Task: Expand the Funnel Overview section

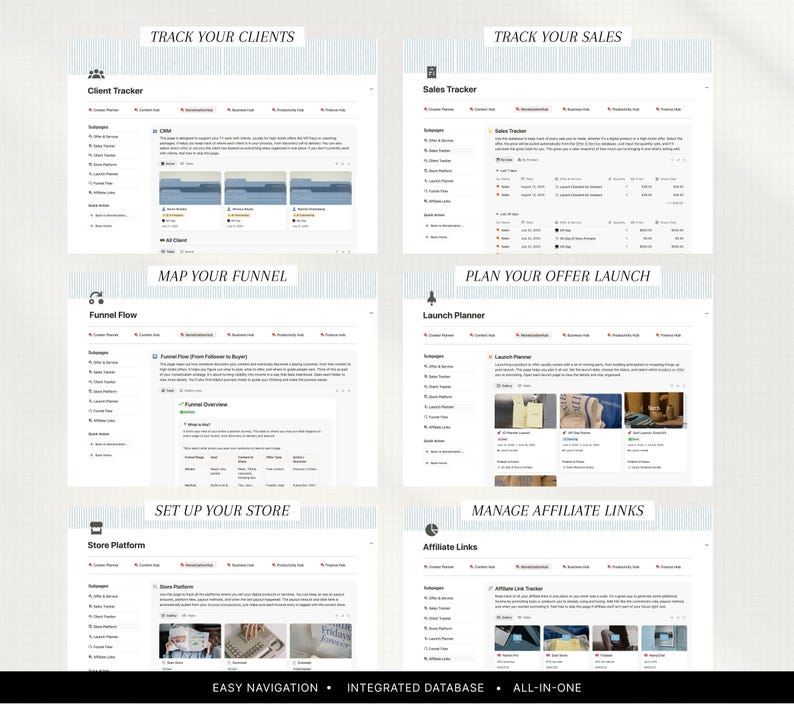Action: coord(203,404)
